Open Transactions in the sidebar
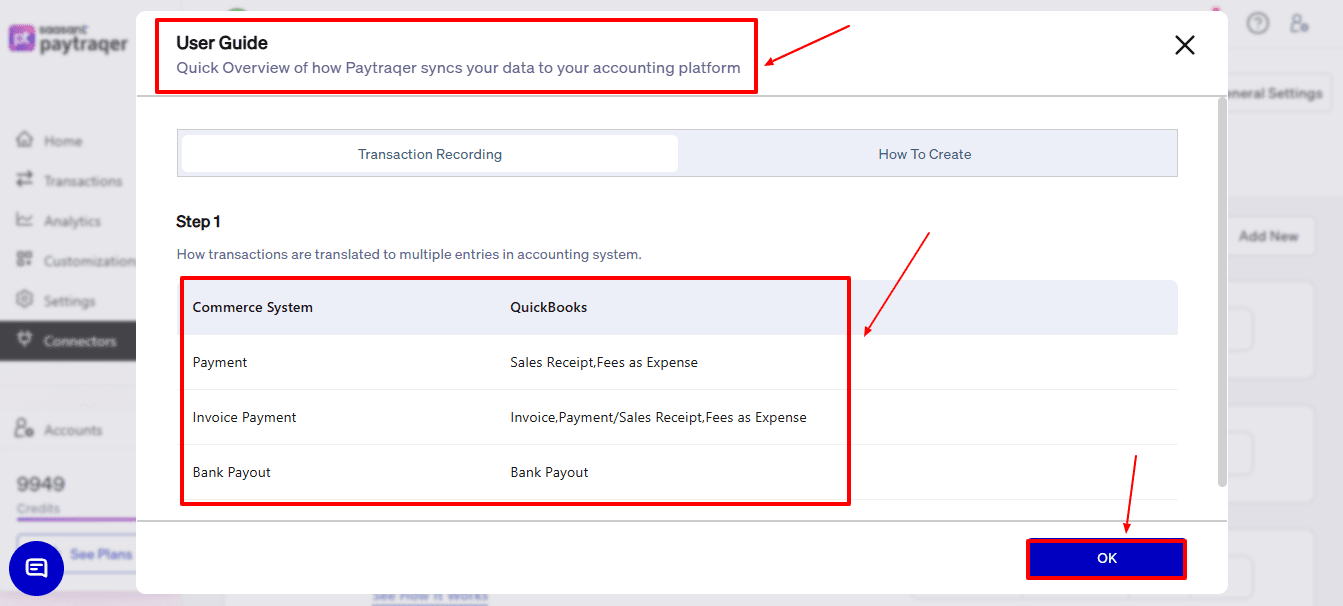Viewport: 1343px width, 606px height. tap(83, 181)
